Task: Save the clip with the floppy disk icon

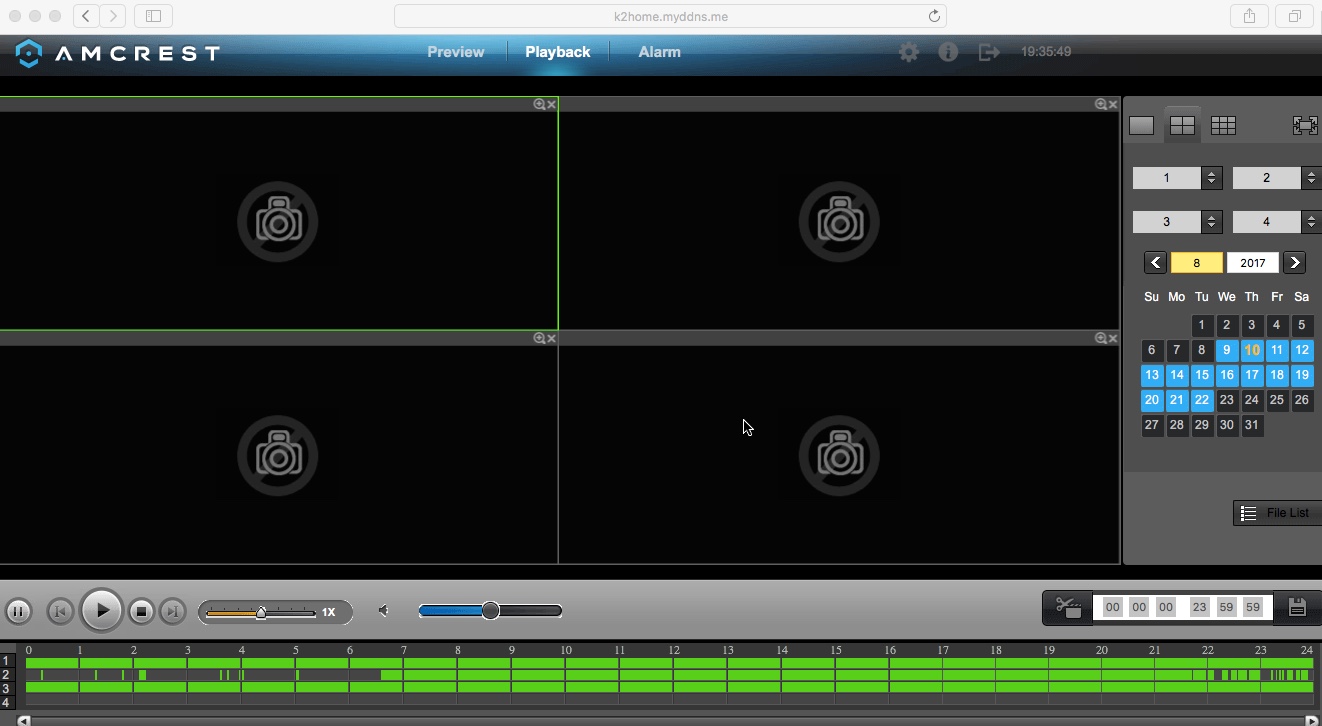Action: 1297,607
